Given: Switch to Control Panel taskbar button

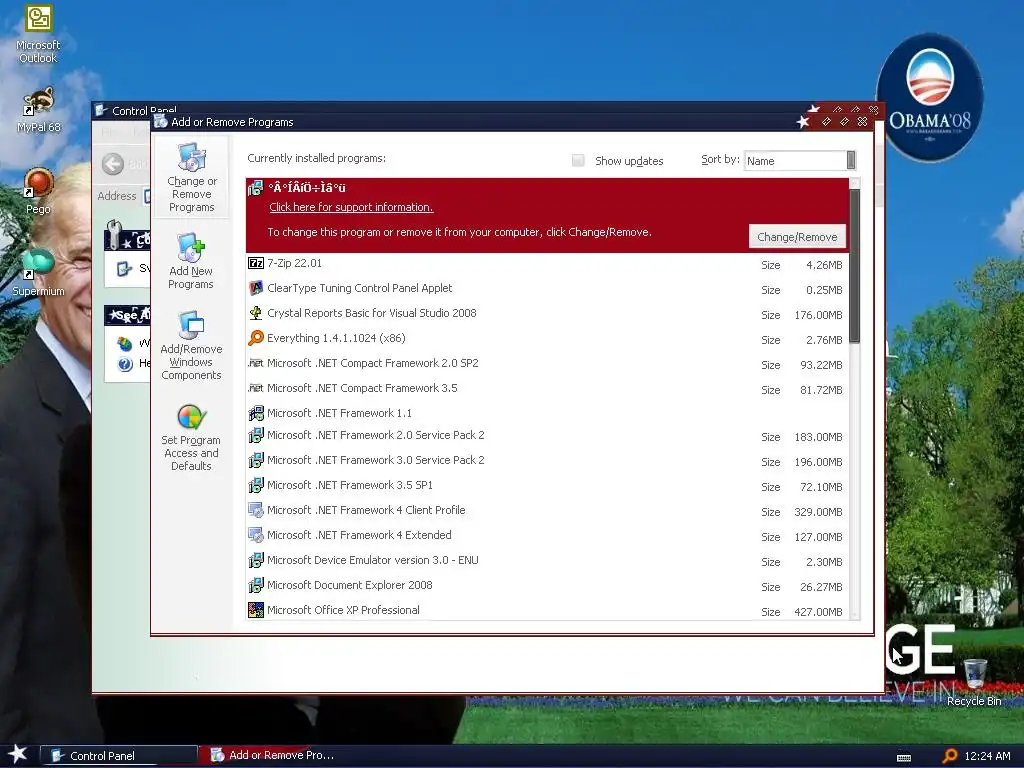Looking at the screenshot, I should (119, 756).
